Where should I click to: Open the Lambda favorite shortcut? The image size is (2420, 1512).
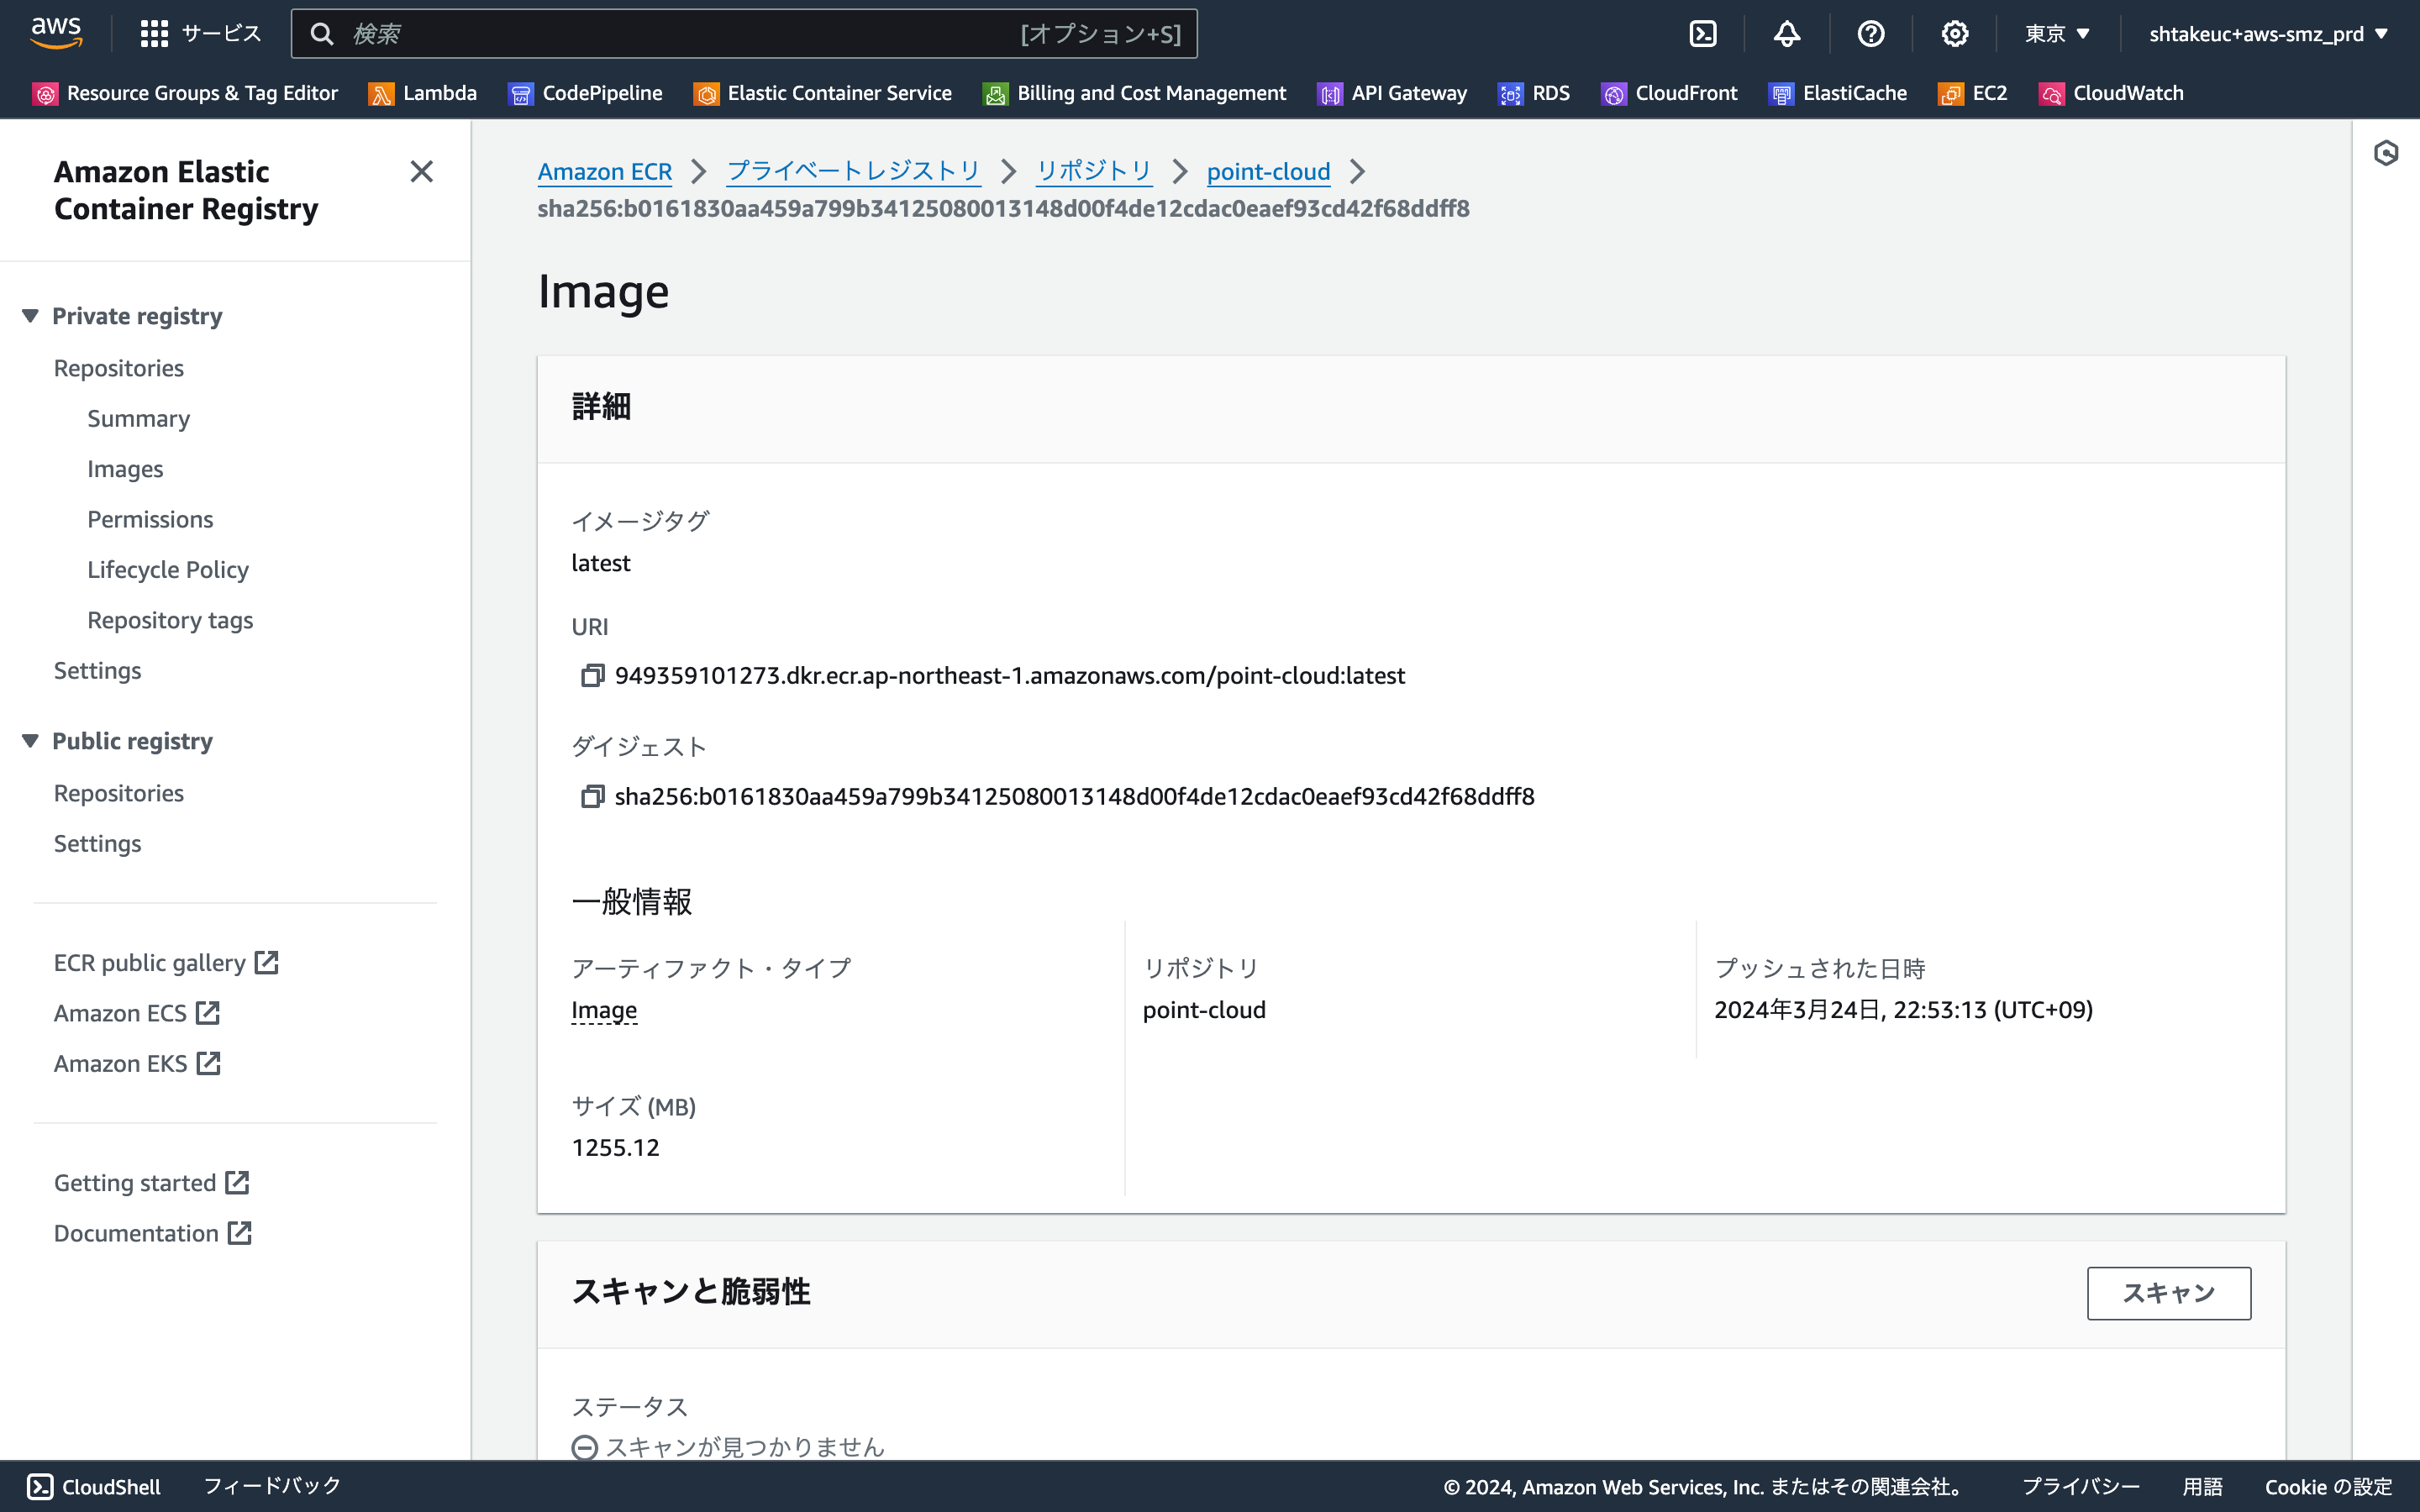tap(423, 93)
